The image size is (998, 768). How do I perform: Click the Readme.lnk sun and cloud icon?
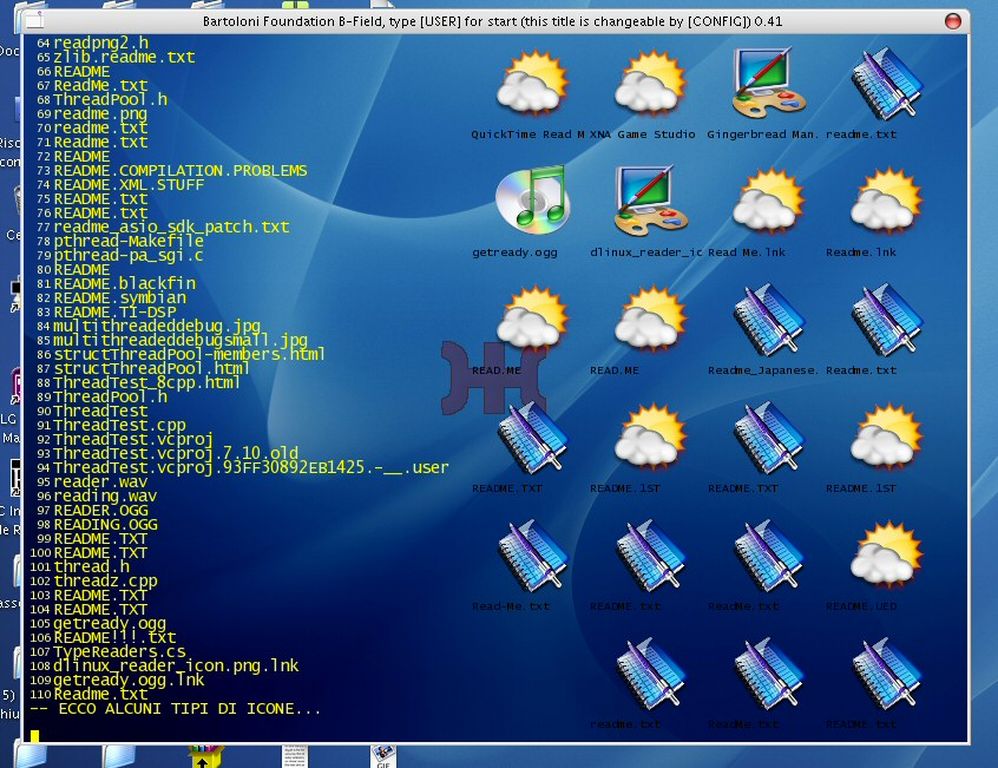pos(886,200)
